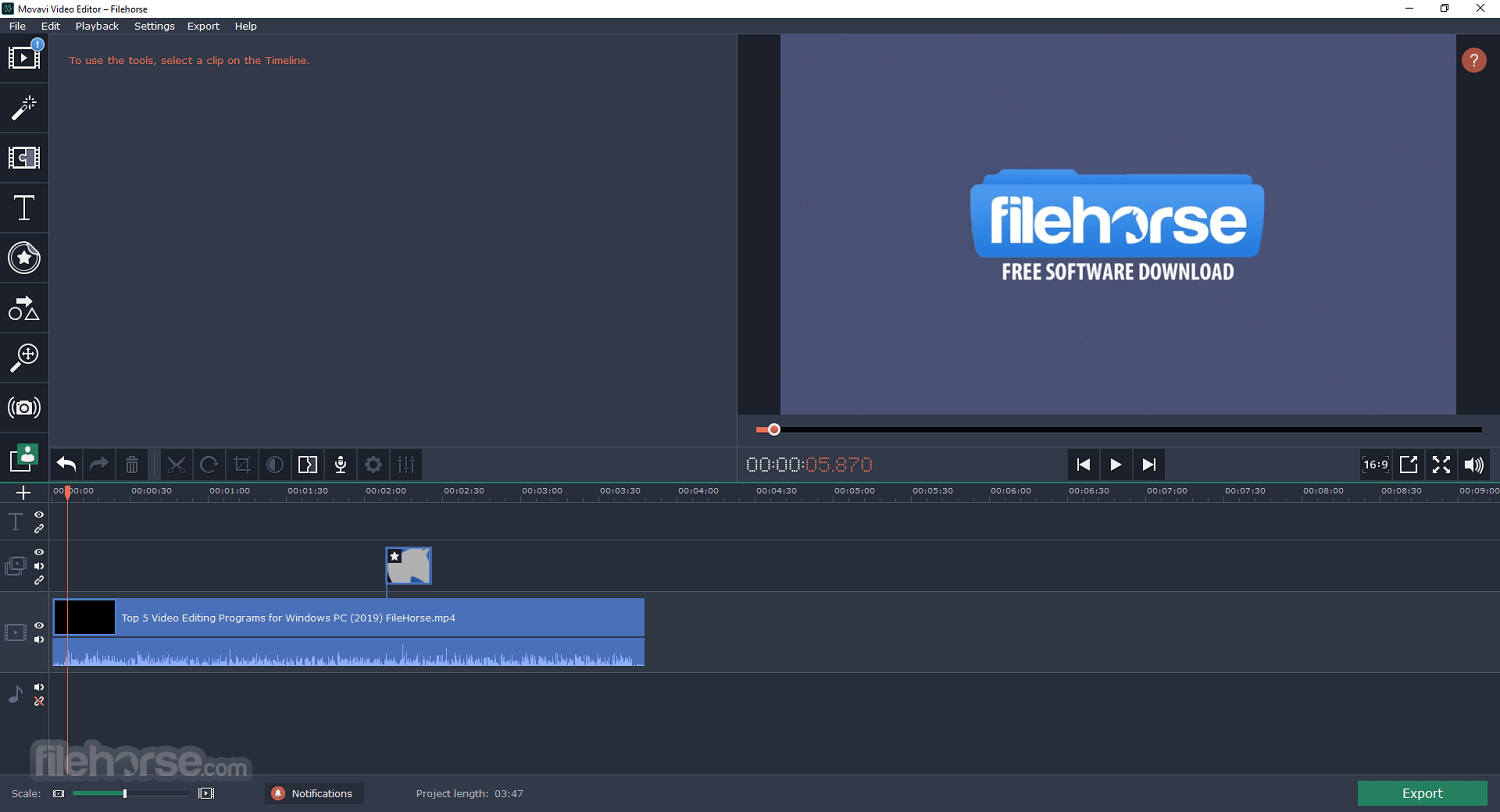The width and height of the screenshot is (1500, 812).
Task: Open the Playback menu
Action: tap(97, 26)
